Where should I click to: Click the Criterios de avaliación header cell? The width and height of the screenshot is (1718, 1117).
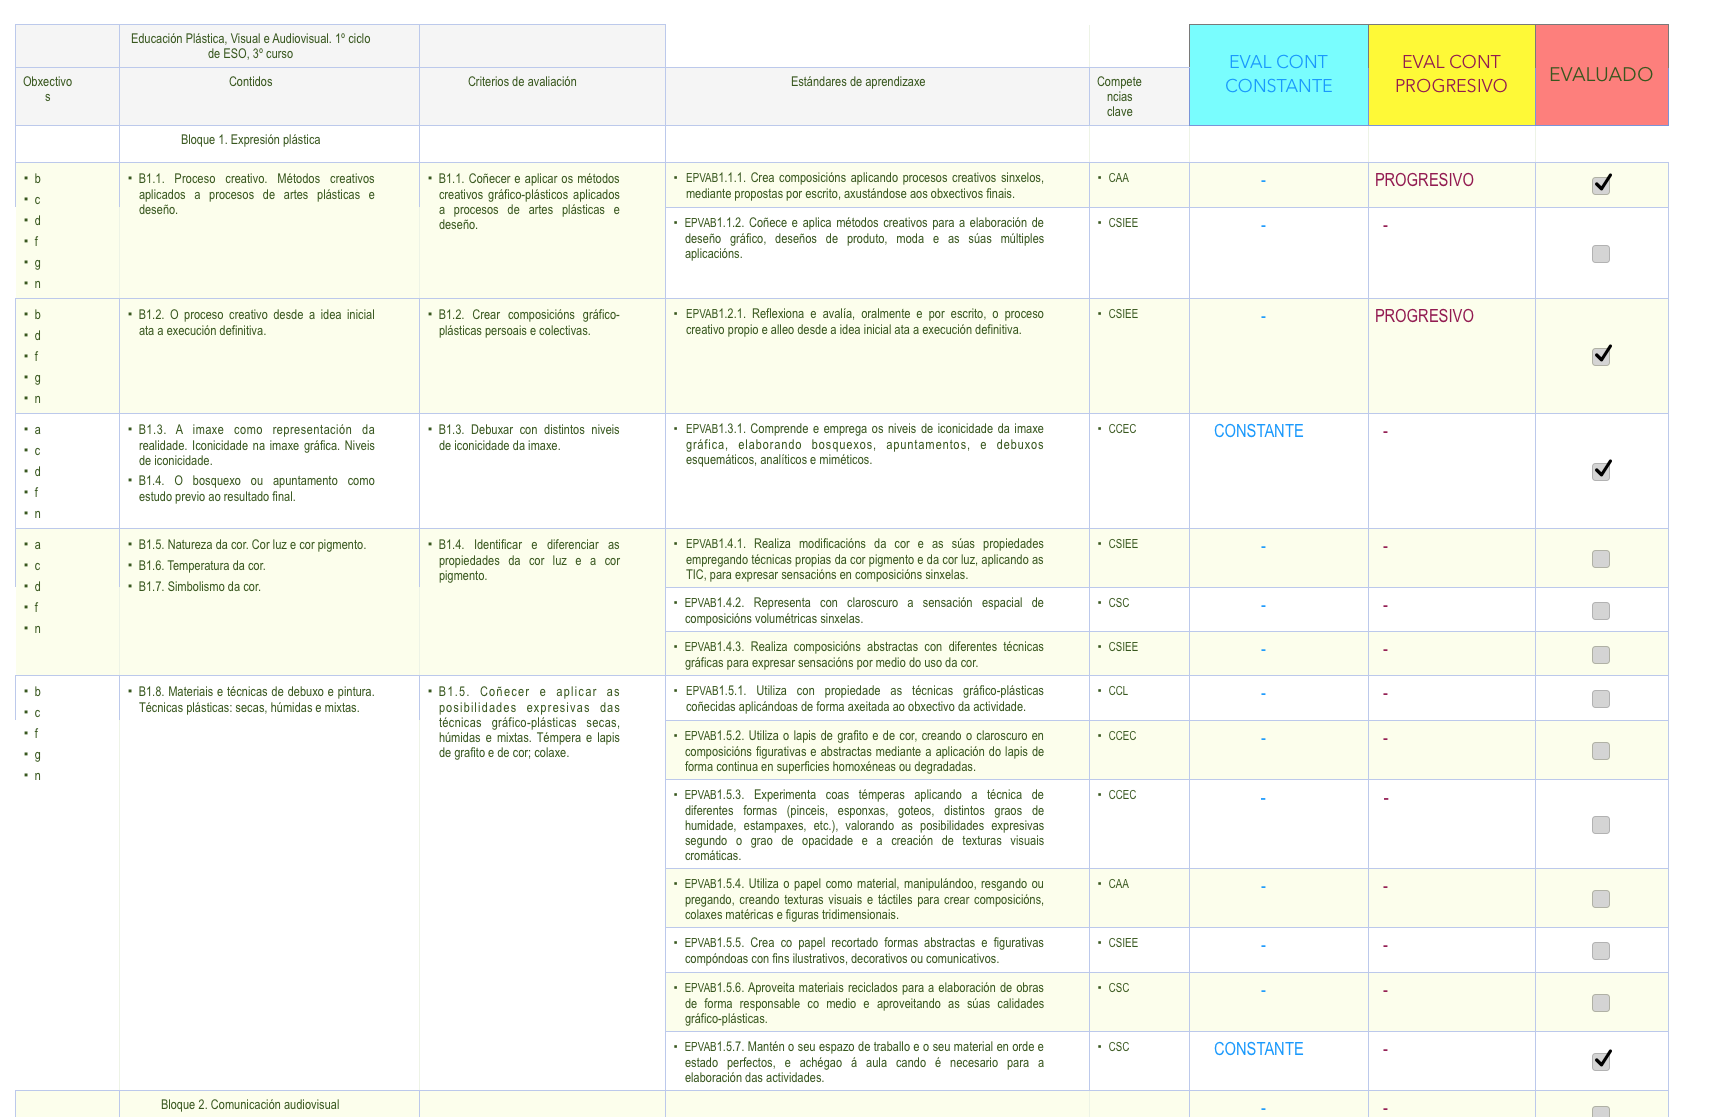coord(522,82)
